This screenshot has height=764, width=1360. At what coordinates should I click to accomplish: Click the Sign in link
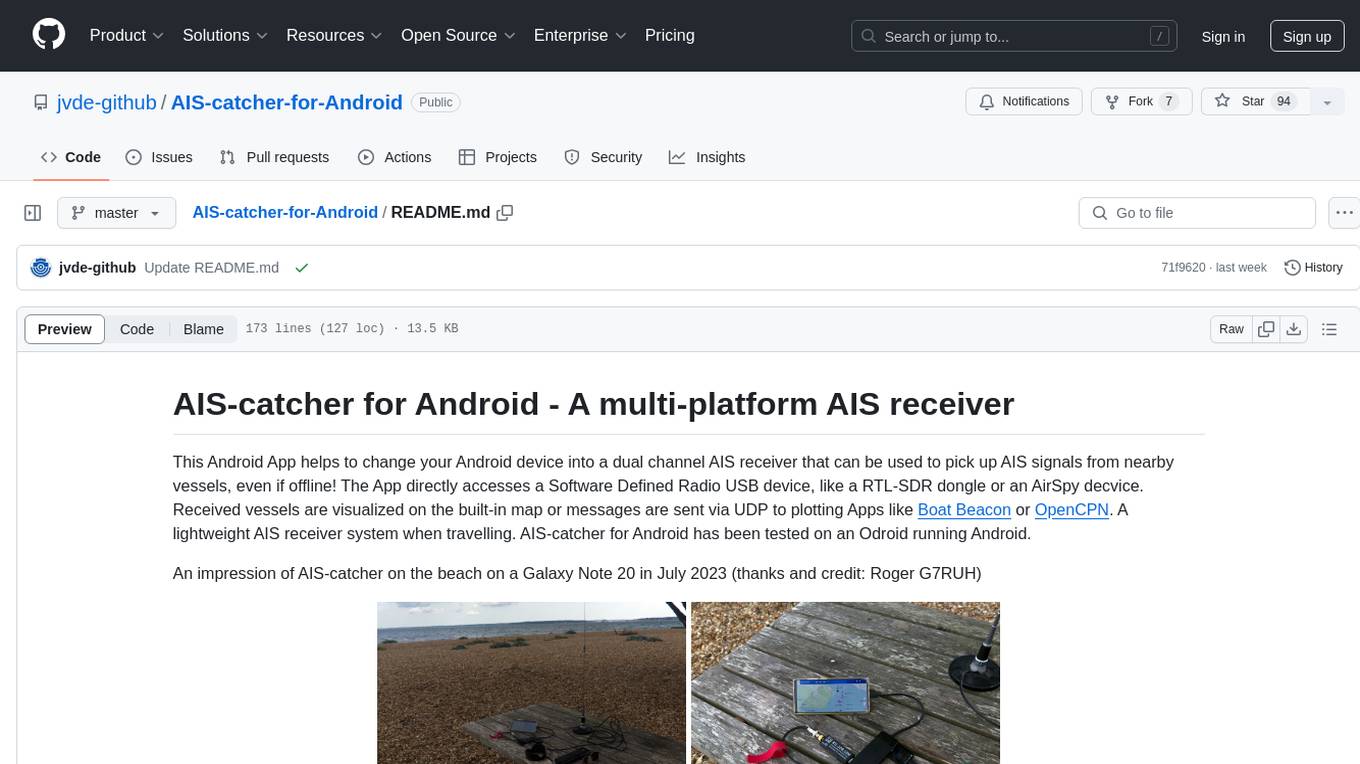[1223, 36]
